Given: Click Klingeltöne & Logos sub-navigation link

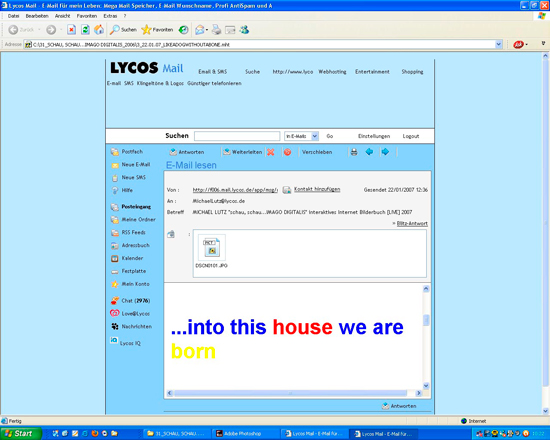Looking at the screenshot, I should tap(160, 83).
